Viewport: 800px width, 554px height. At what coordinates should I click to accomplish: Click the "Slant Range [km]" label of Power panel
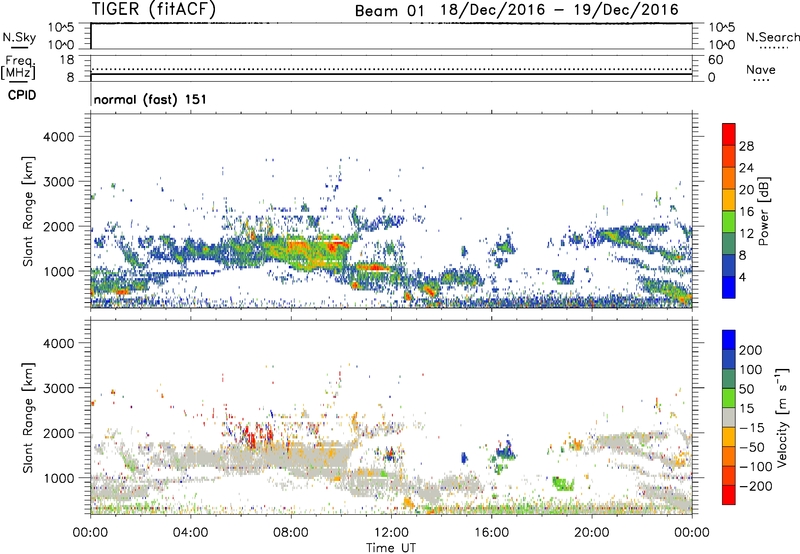click(x=28, y=211)
